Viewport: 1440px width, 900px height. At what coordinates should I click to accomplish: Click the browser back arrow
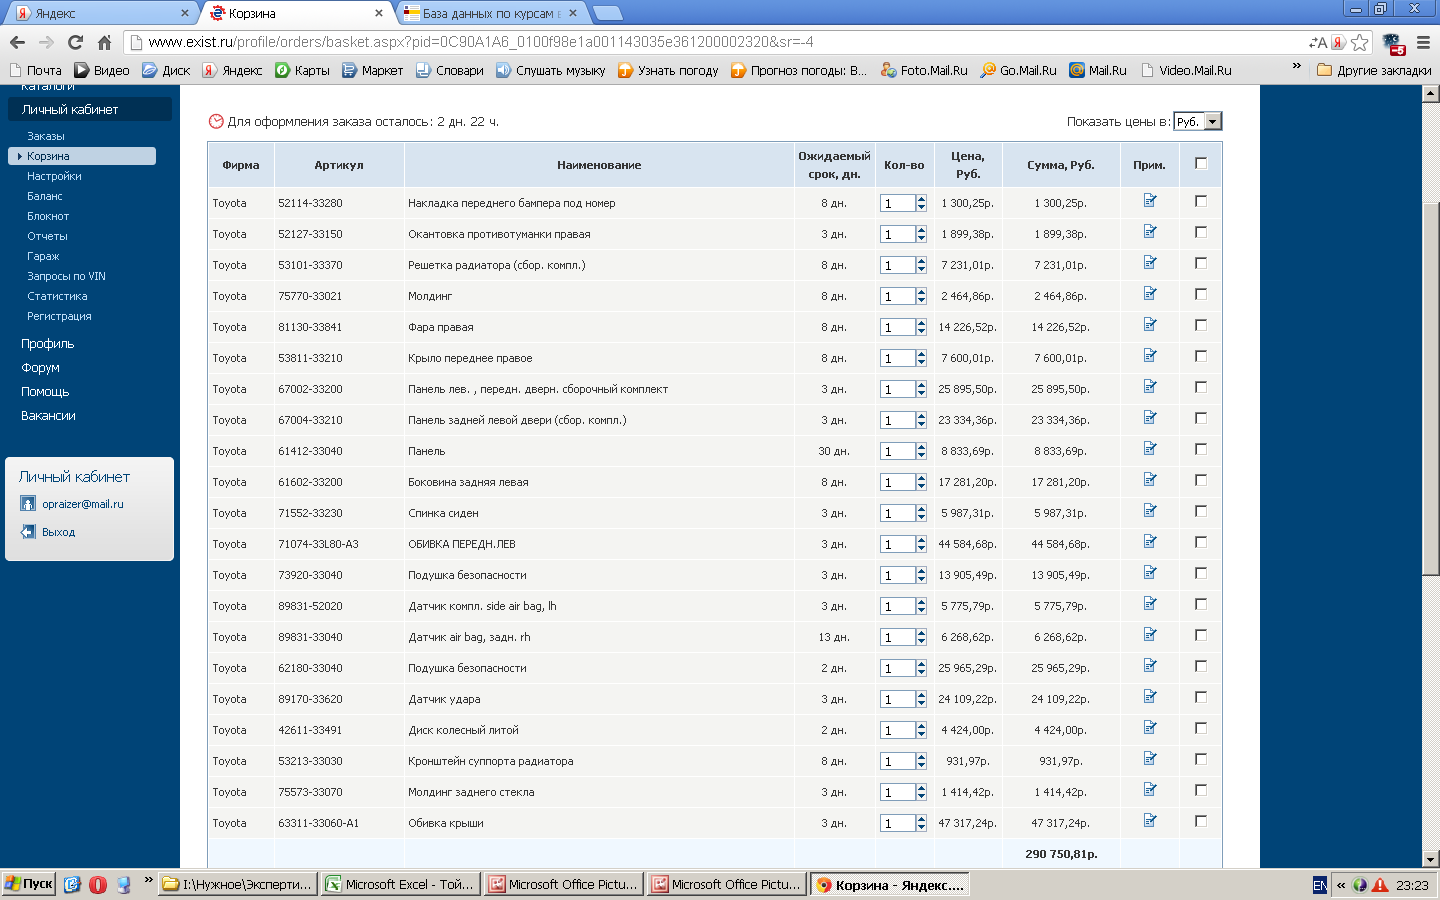tap(17, 42)
